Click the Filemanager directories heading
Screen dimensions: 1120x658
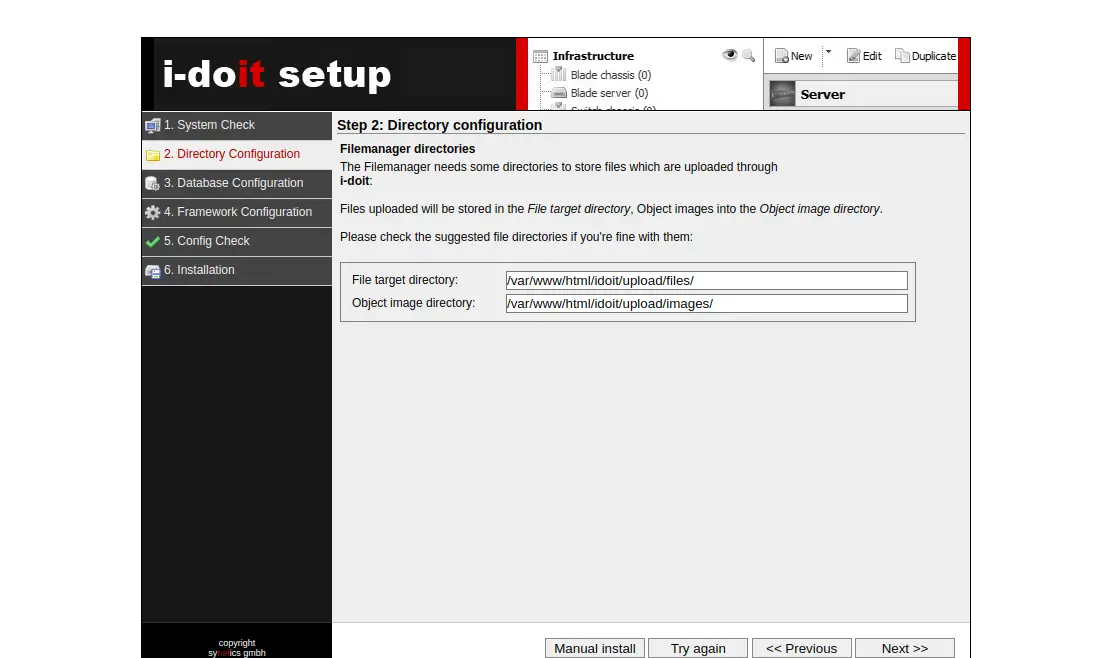tap(407, 149)
